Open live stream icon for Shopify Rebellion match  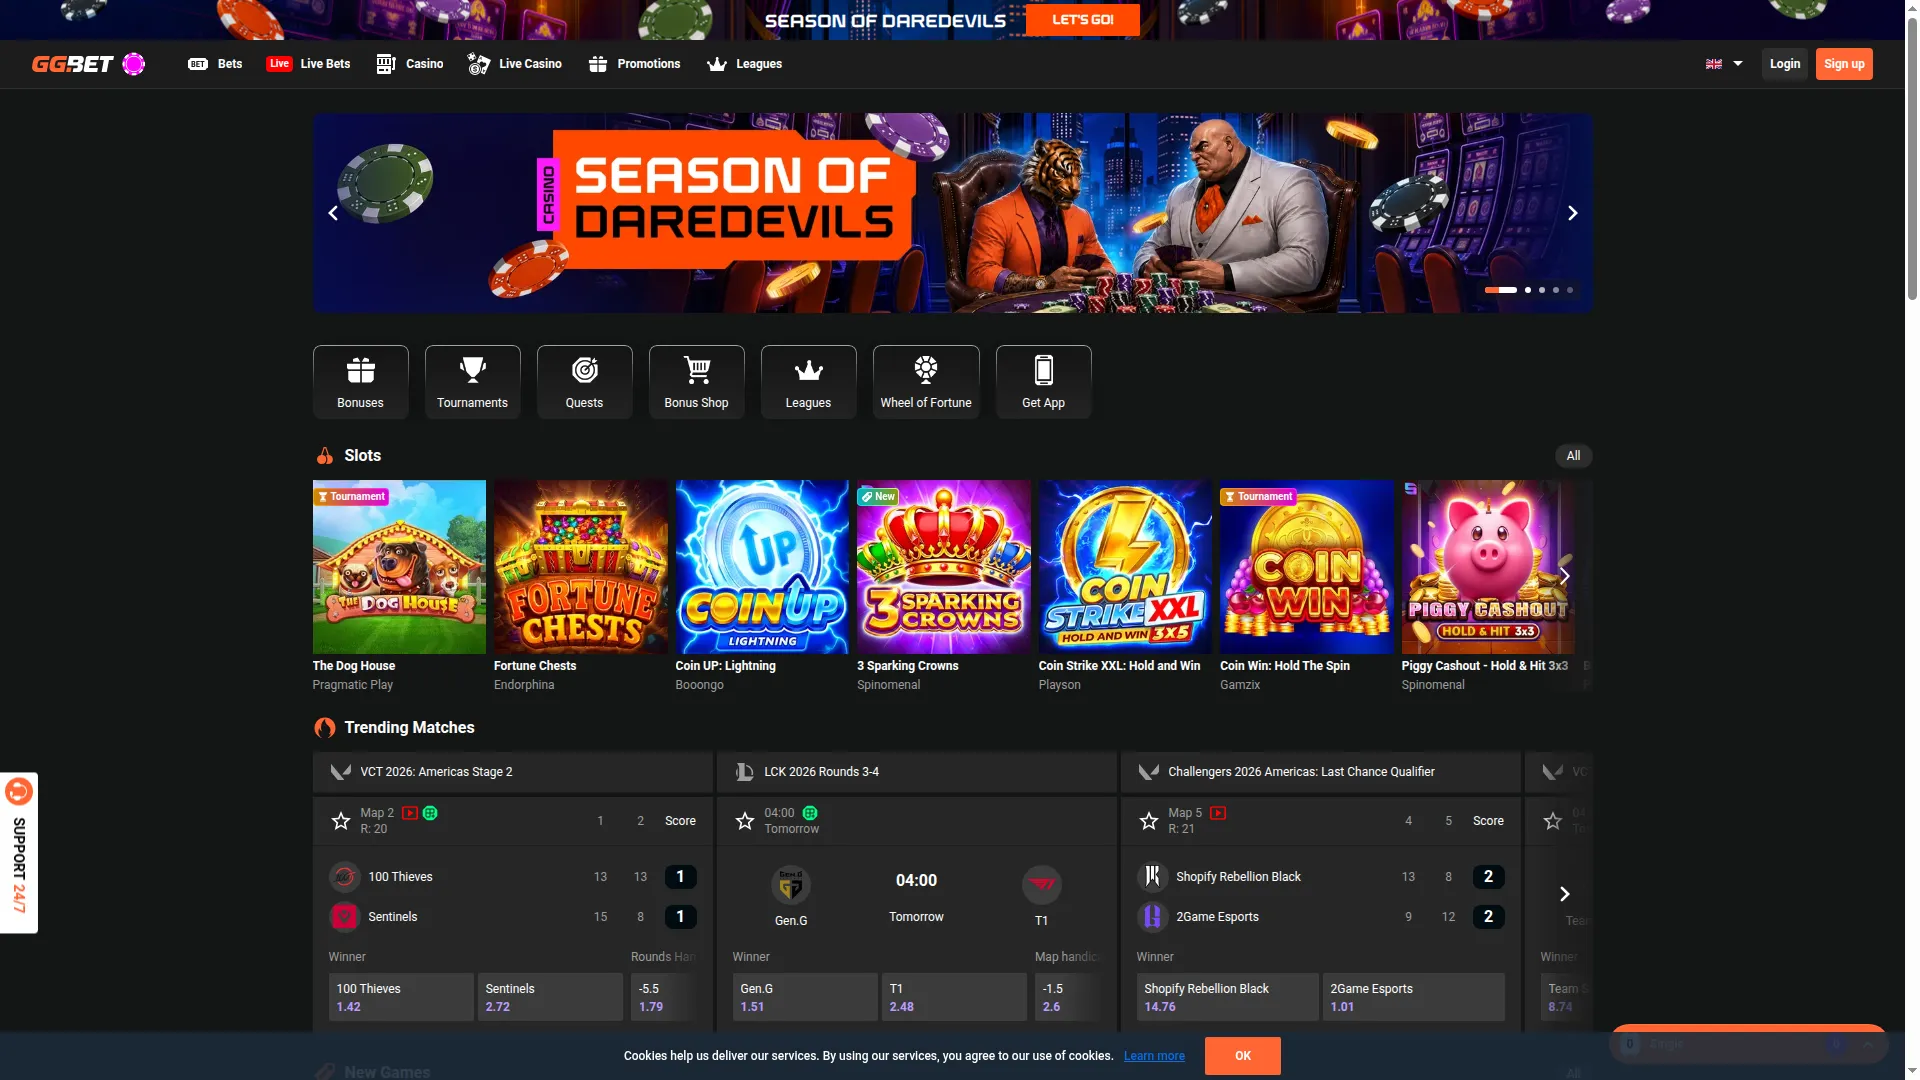[x=1218, y=813]
